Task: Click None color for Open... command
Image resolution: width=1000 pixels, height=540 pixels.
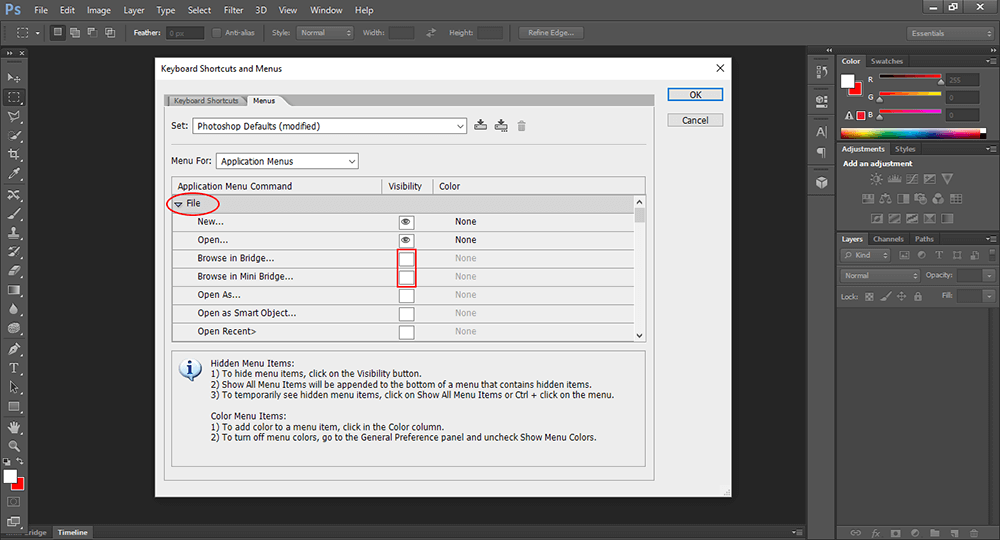Action: click(466, 240)
